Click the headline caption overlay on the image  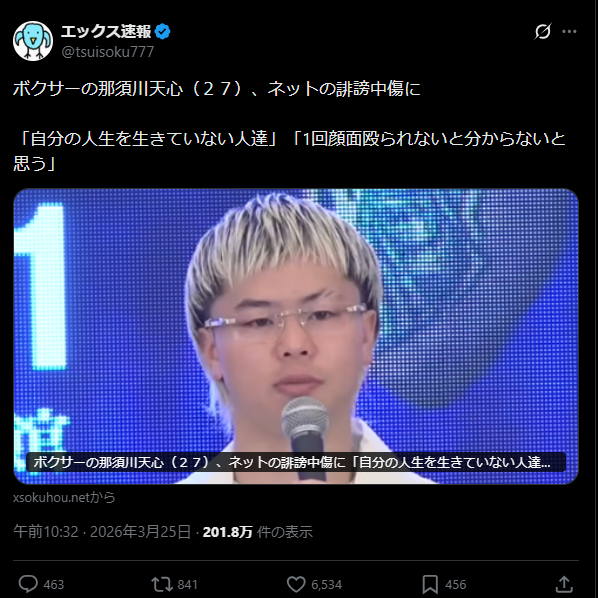pyautogui.click(x=296, y=462)
